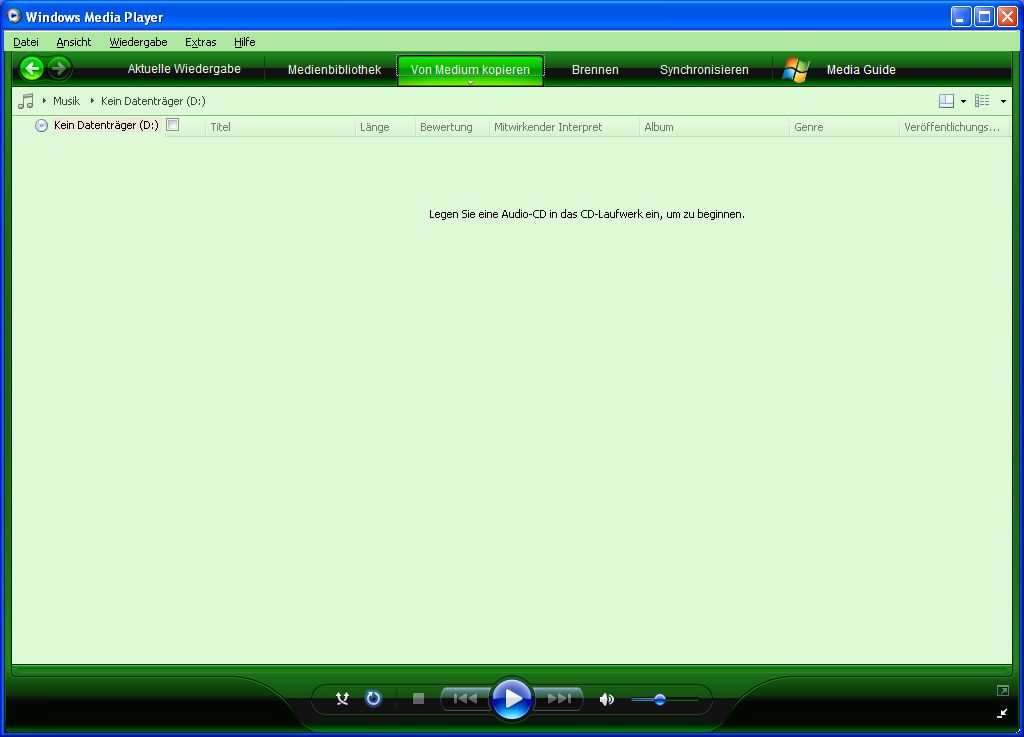Screen dimensions: 1024x737
Task: Open the Extras menu
Action: pyautogui.click(x=200, y=42)
